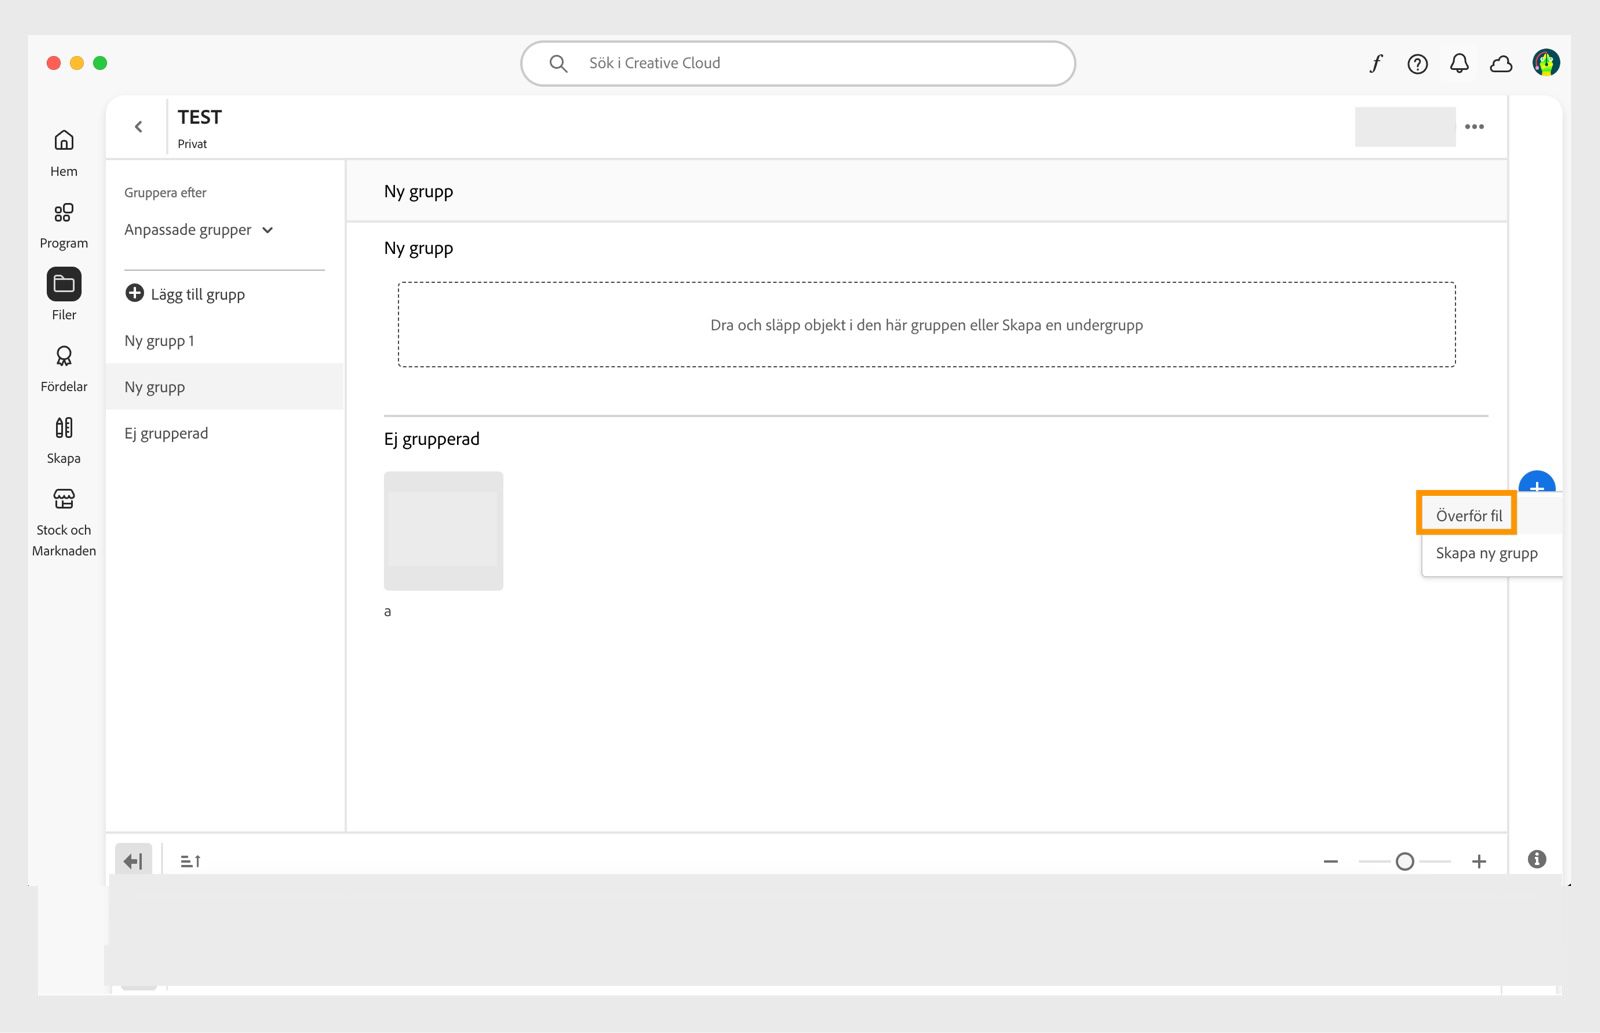The width and height of the screenshot is (1600, 1033).
Task: Increase thumbnail size with plus icon
Action: (x=1479, y=861)
